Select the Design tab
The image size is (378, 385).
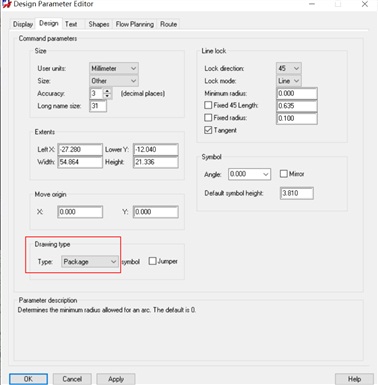(49, 23)
